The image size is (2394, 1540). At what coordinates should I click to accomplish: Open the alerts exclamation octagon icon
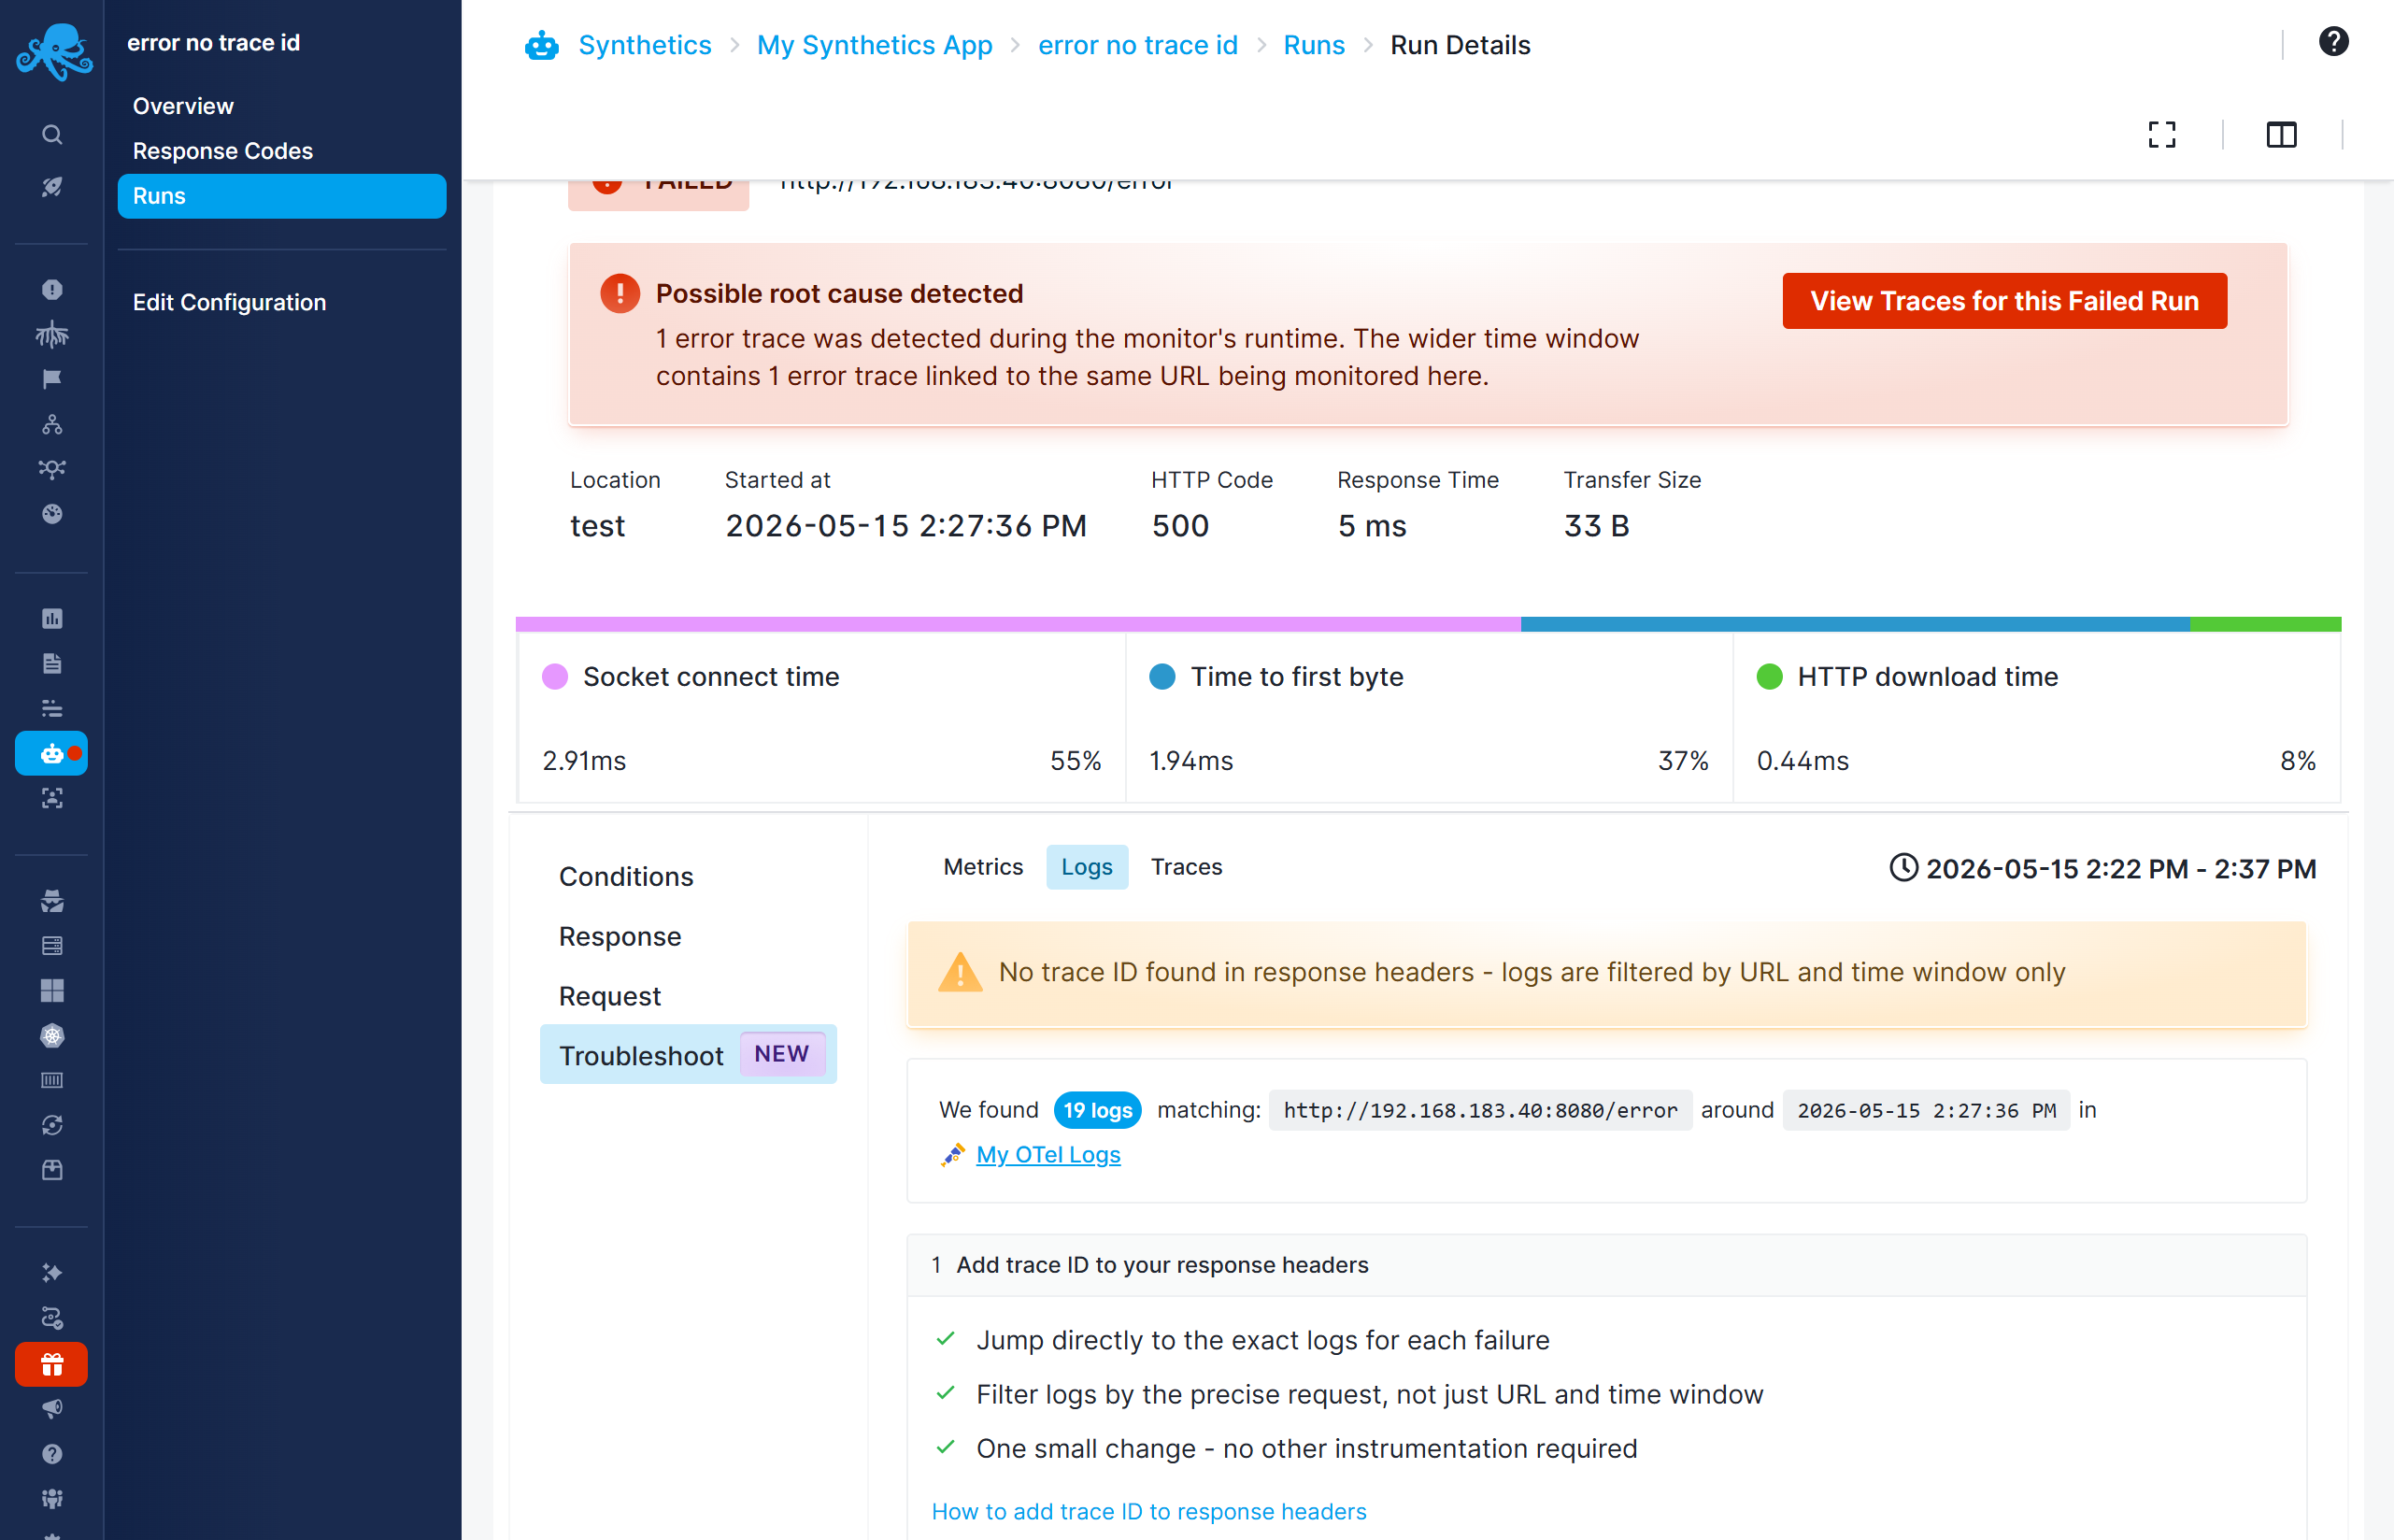(x=52, y=289)
